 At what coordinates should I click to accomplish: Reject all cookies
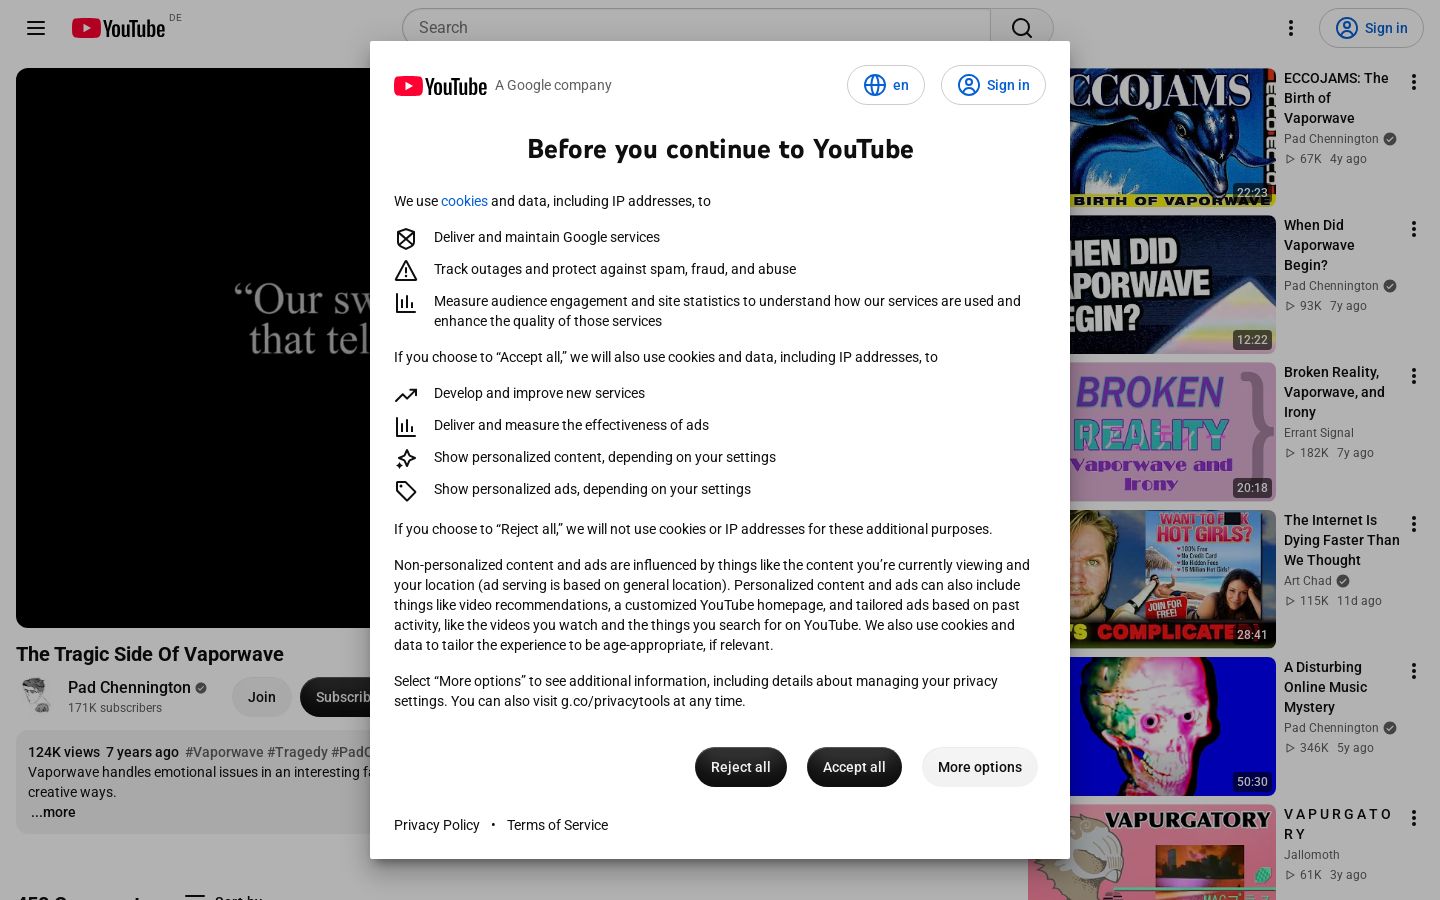(x=741, y=767)
